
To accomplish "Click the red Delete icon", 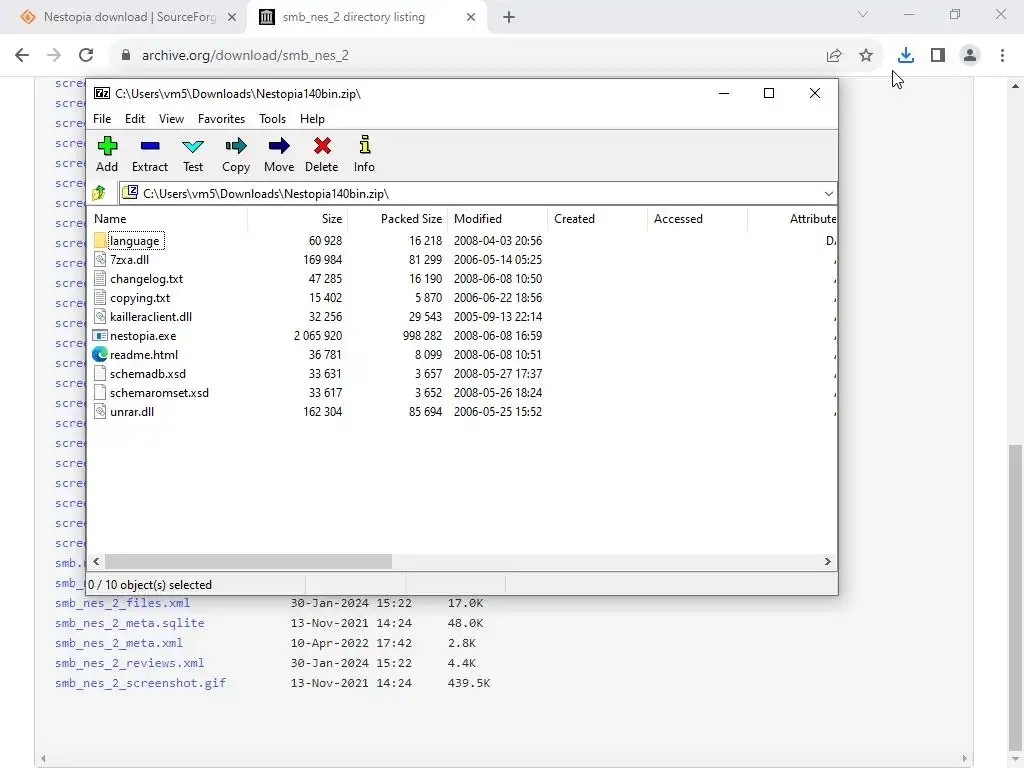I will [322, 146].
